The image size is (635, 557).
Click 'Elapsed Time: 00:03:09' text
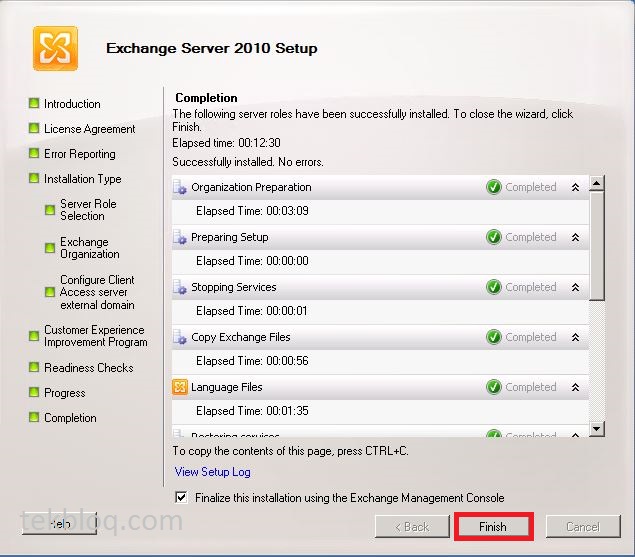pos(252,211)
